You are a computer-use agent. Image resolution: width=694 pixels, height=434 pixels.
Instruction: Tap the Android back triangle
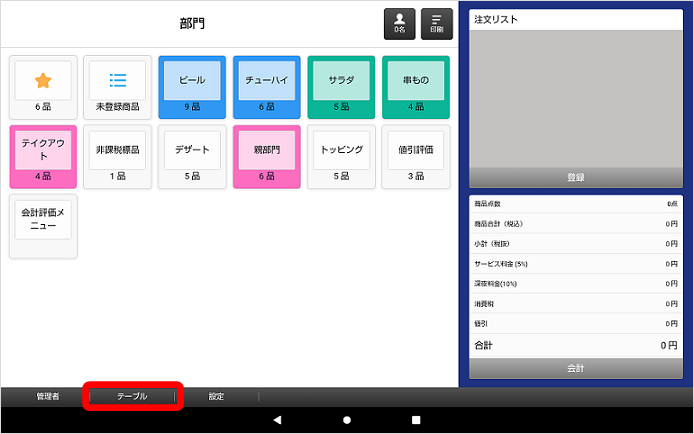(277, 420)
